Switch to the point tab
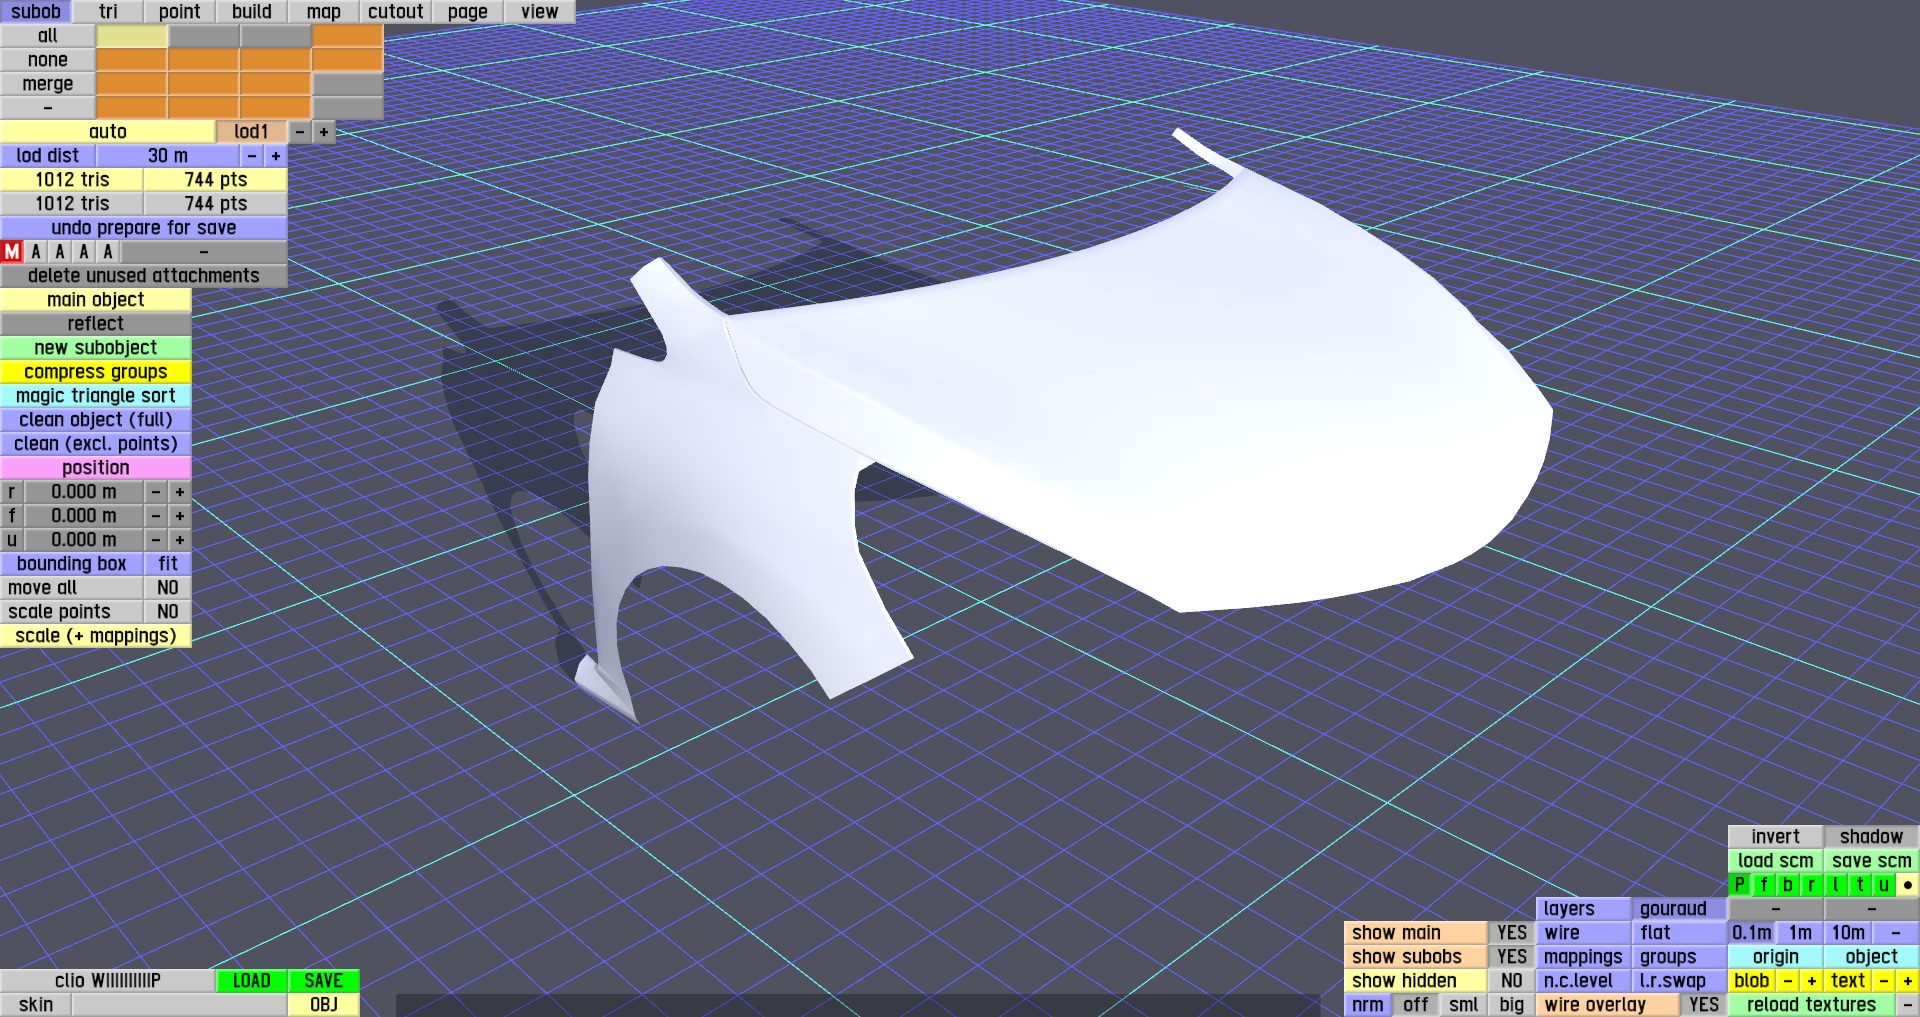The width and height of the screenshot is (1920, 1017). (x=180, y=12)
